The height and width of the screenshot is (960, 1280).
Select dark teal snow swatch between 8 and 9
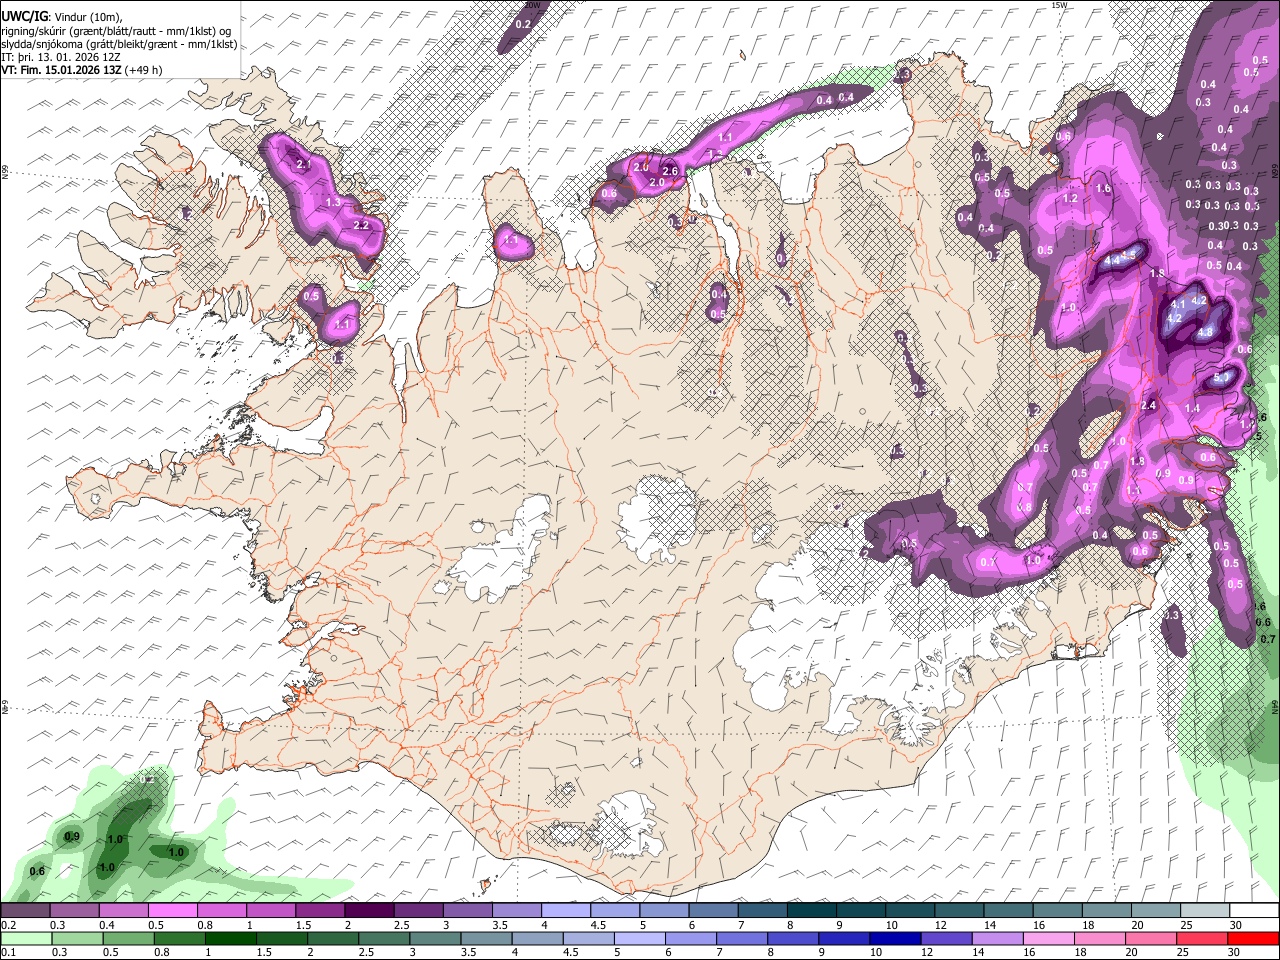[x=811, y=911]
